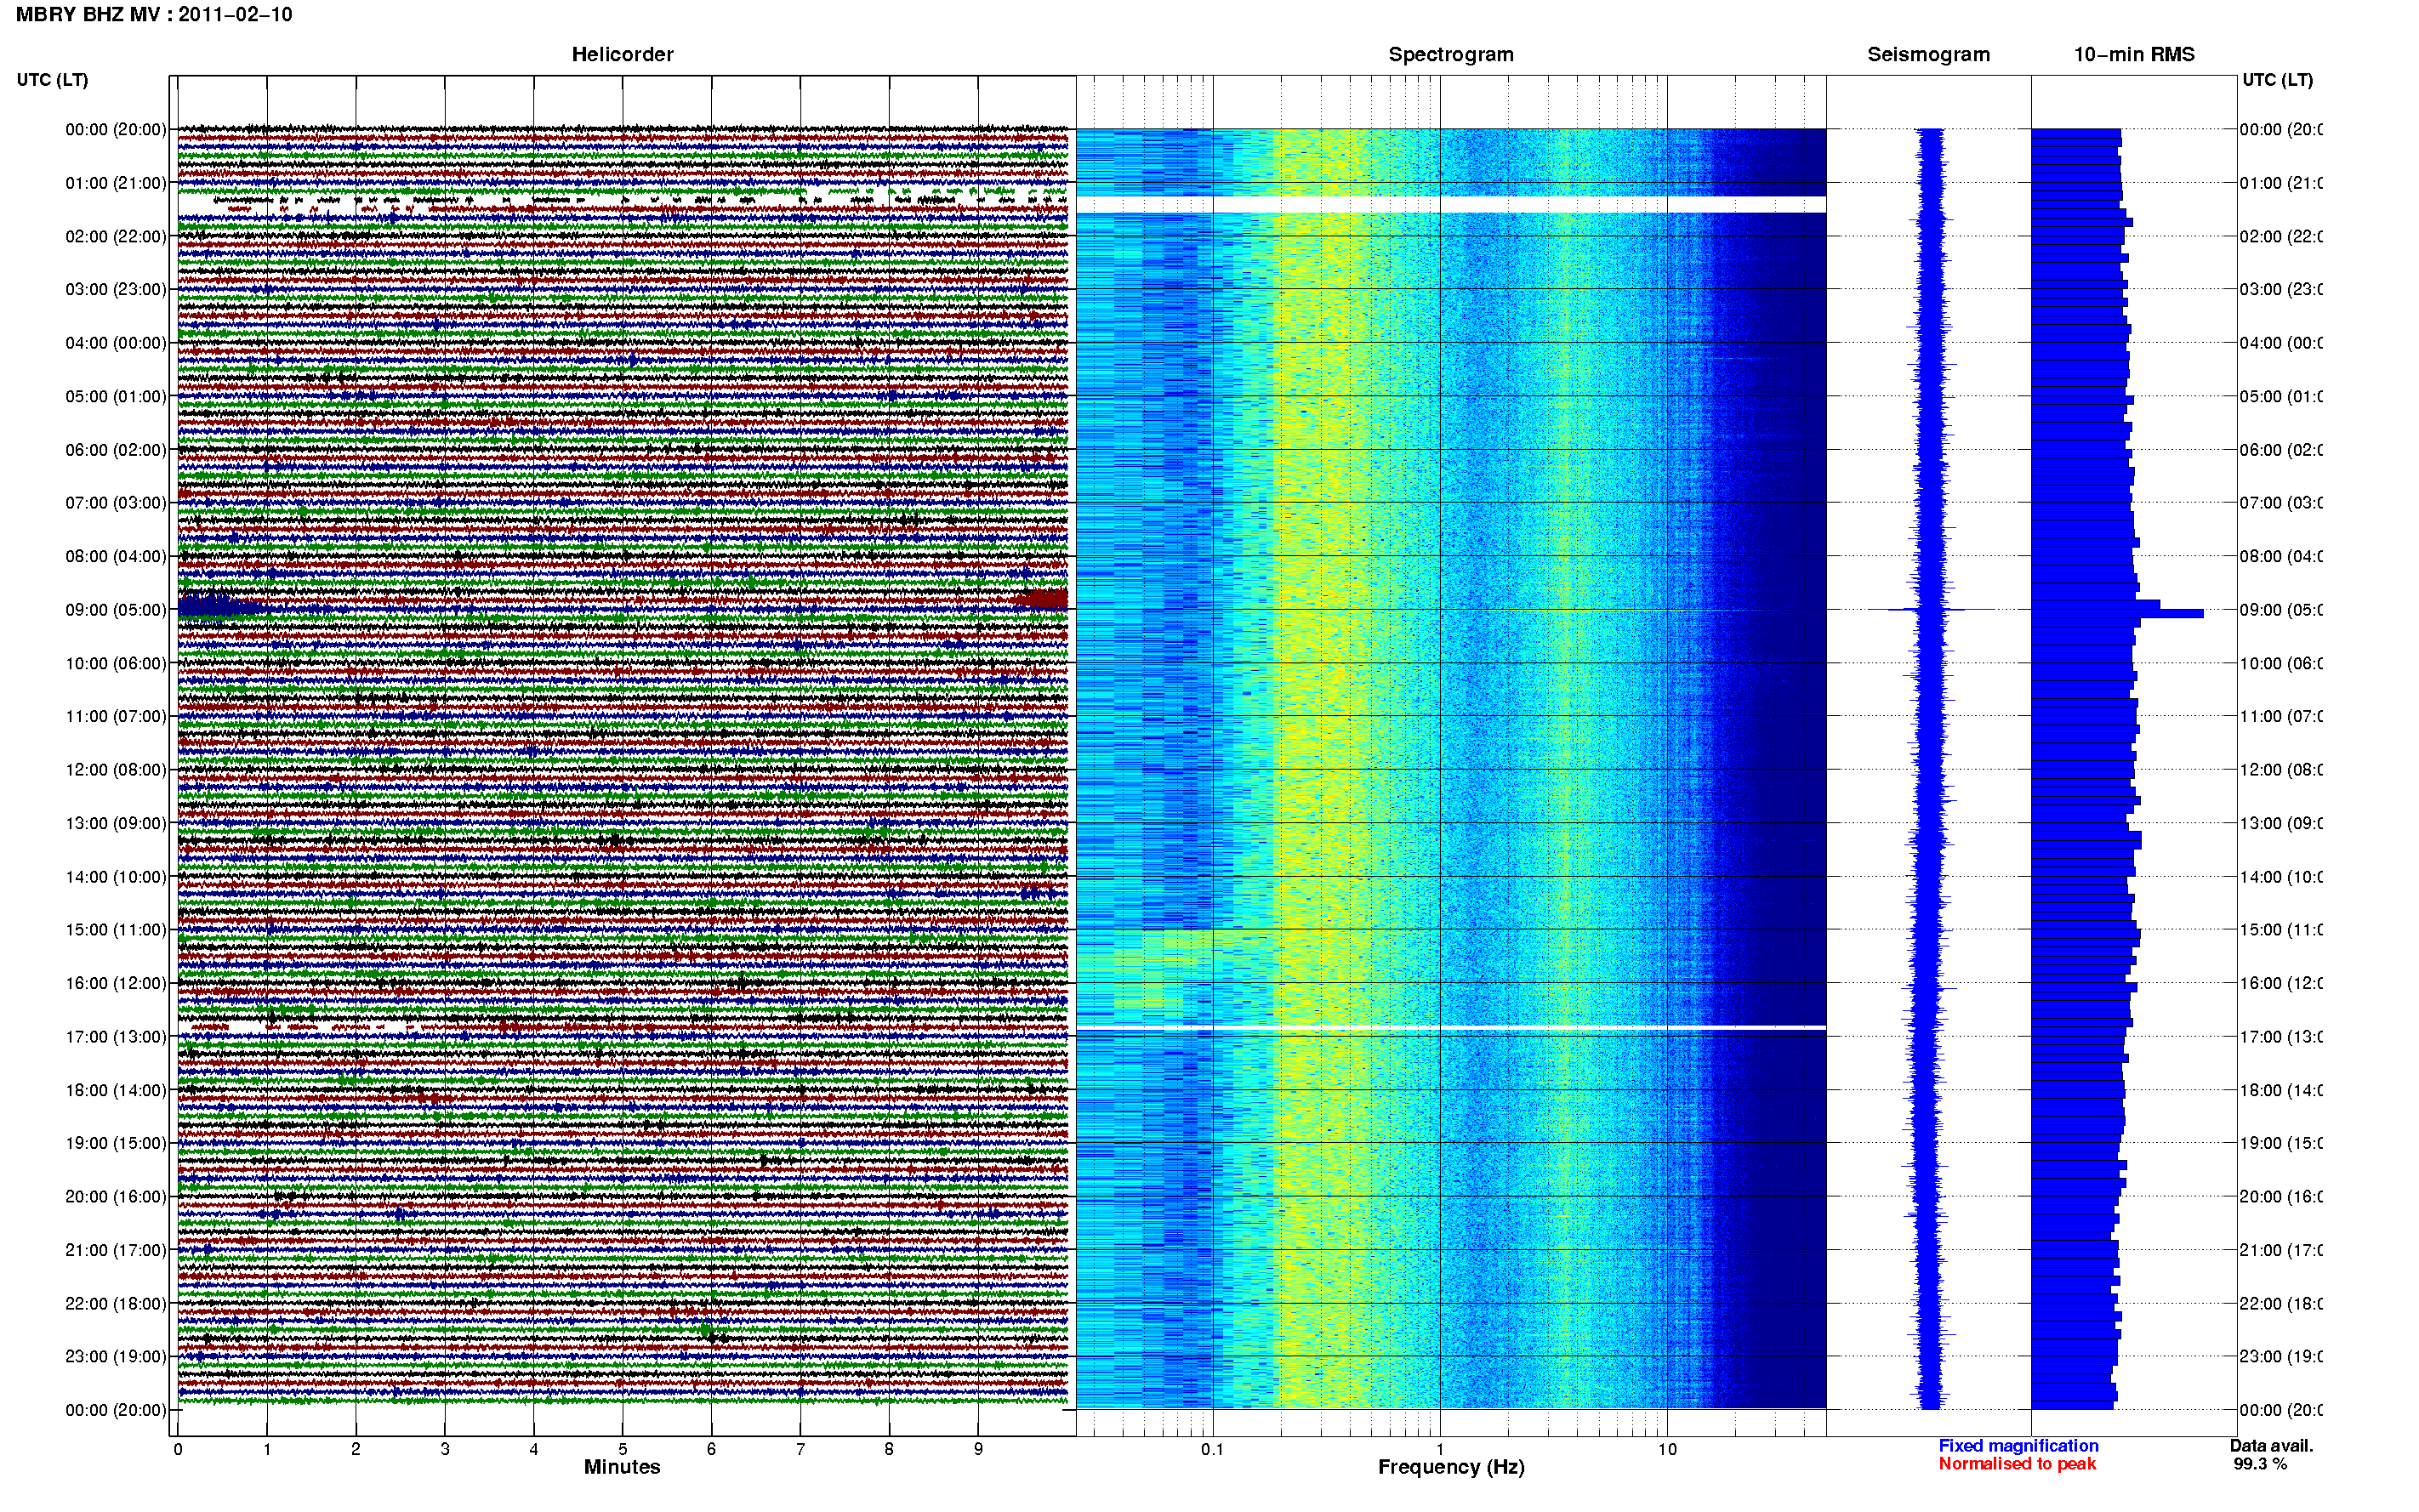Select the '99.3 %' availability value
This screenshot has height=1512, width=2419.
[x=2260, y=1464]
